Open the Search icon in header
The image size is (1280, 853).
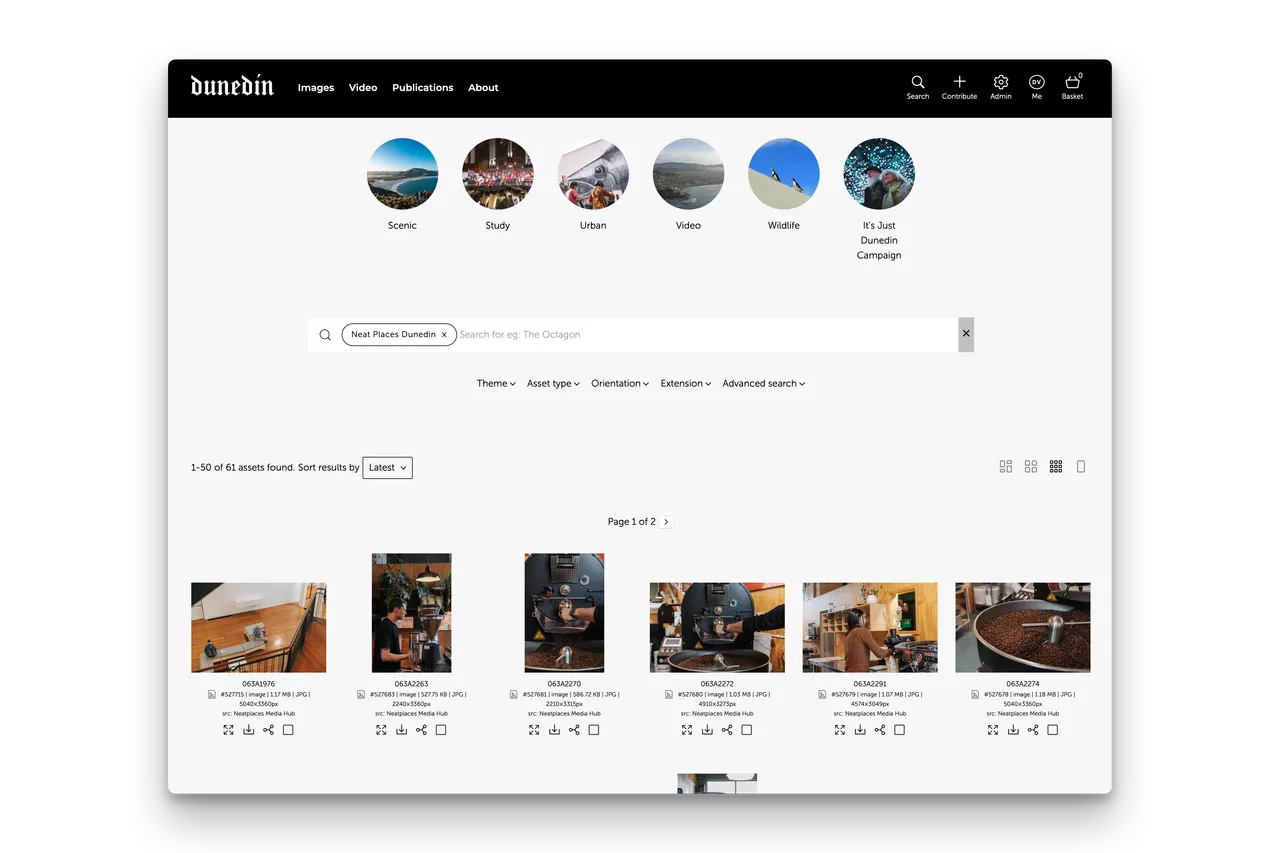click(x=917, y=83)
